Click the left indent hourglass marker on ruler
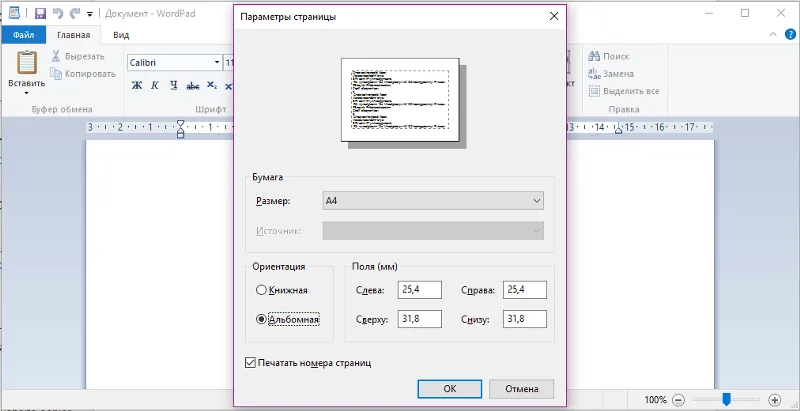Viewport: 800px width, 411px height. pyautogui.click(x=181, y=129)
